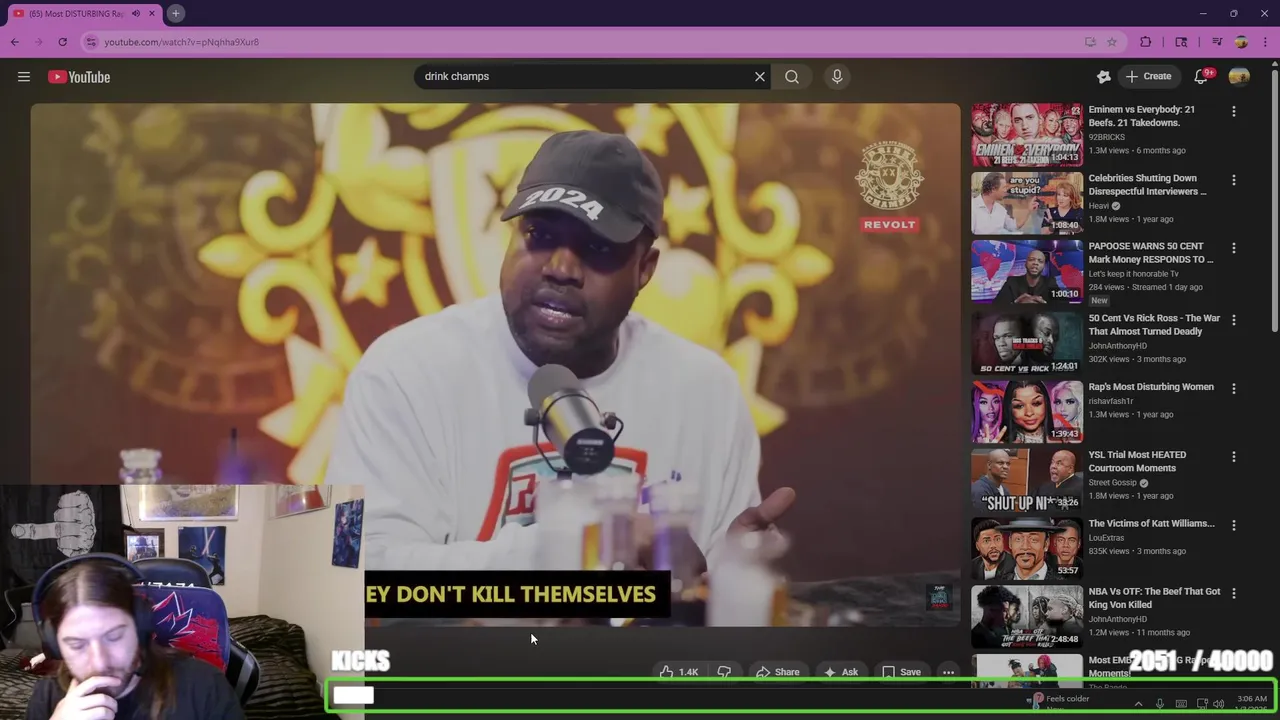The height and width of the screenshot is (720, 1280).
Task: Open 'Feels colder' weather widget in taskbar
Action: tap(1060, 701)
